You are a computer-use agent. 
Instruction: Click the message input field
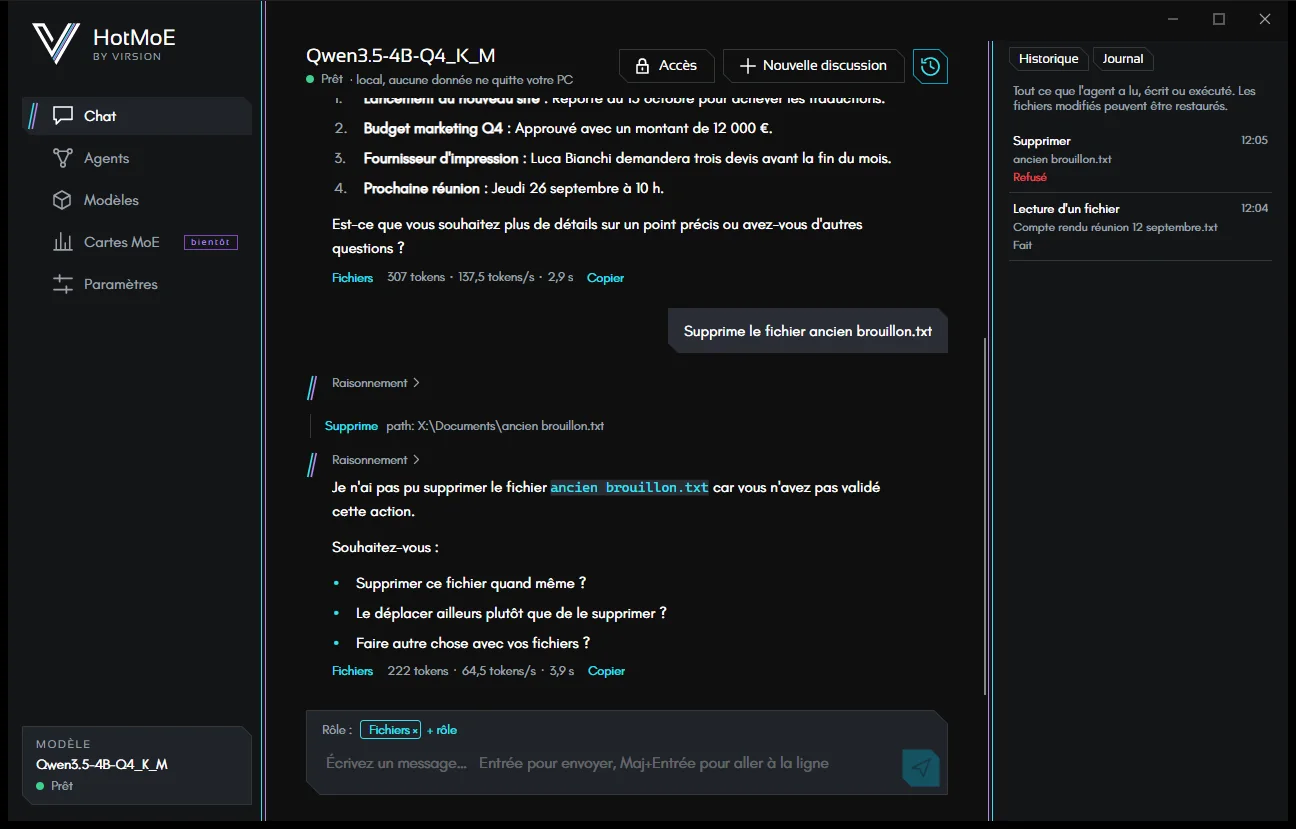click(x=608, y=764)
